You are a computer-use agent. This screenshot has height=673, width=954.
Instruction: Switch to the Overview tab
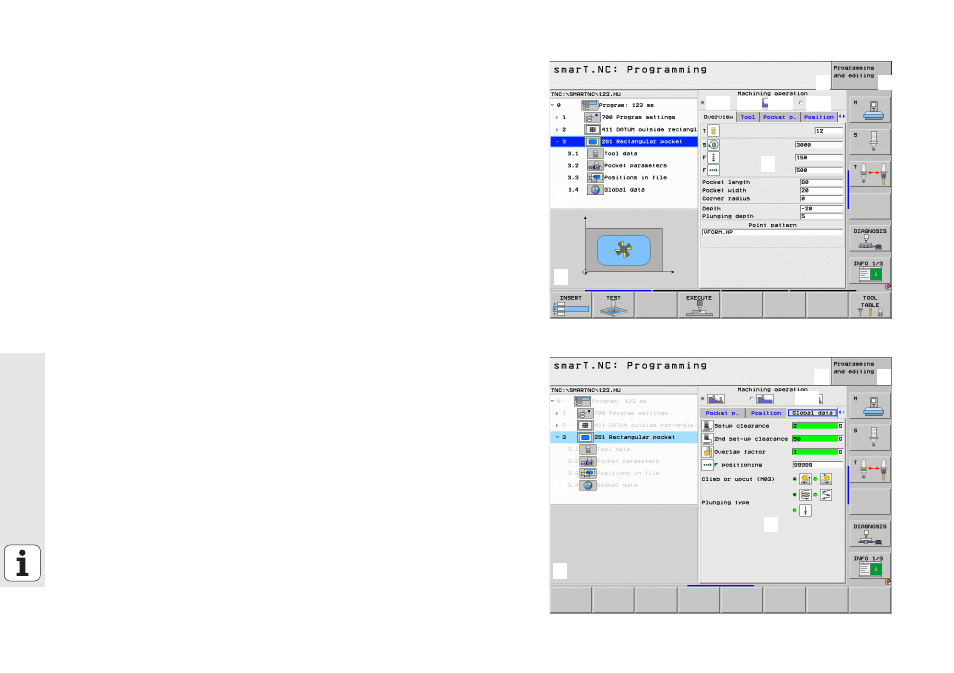(717, 117)
